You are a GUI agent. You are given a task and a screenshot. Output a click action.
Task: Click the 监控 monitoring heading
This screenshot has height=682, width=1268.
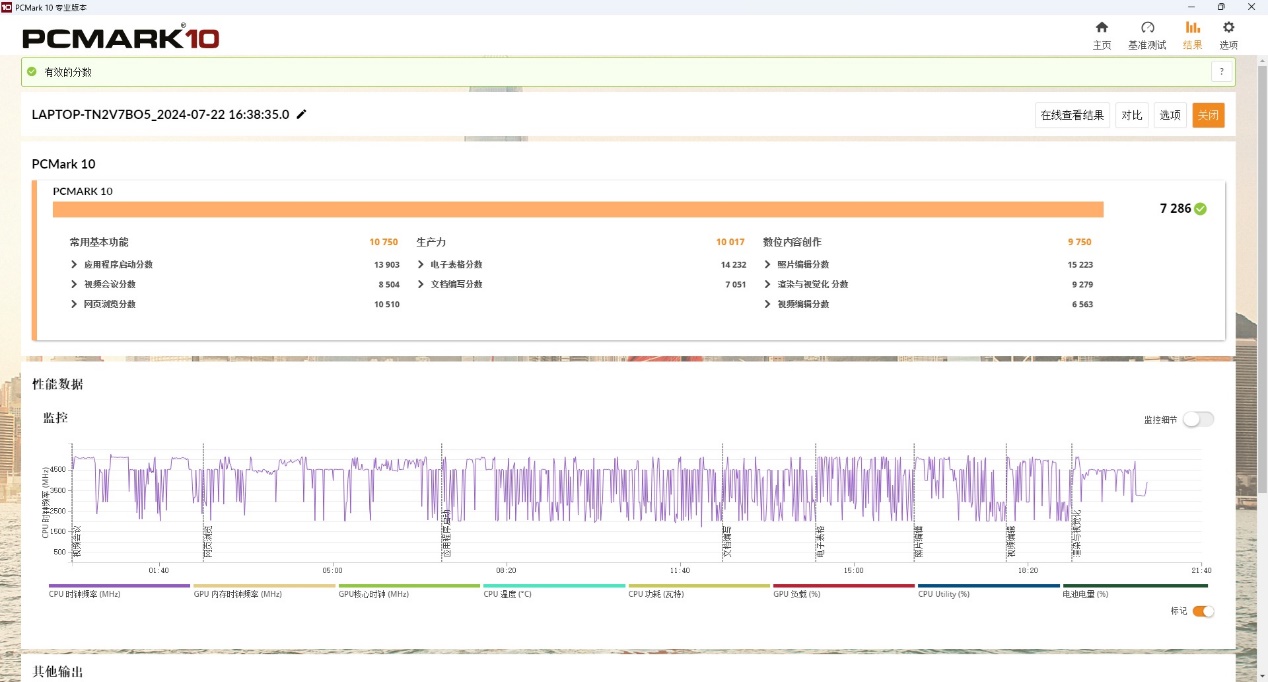(56, 417)
